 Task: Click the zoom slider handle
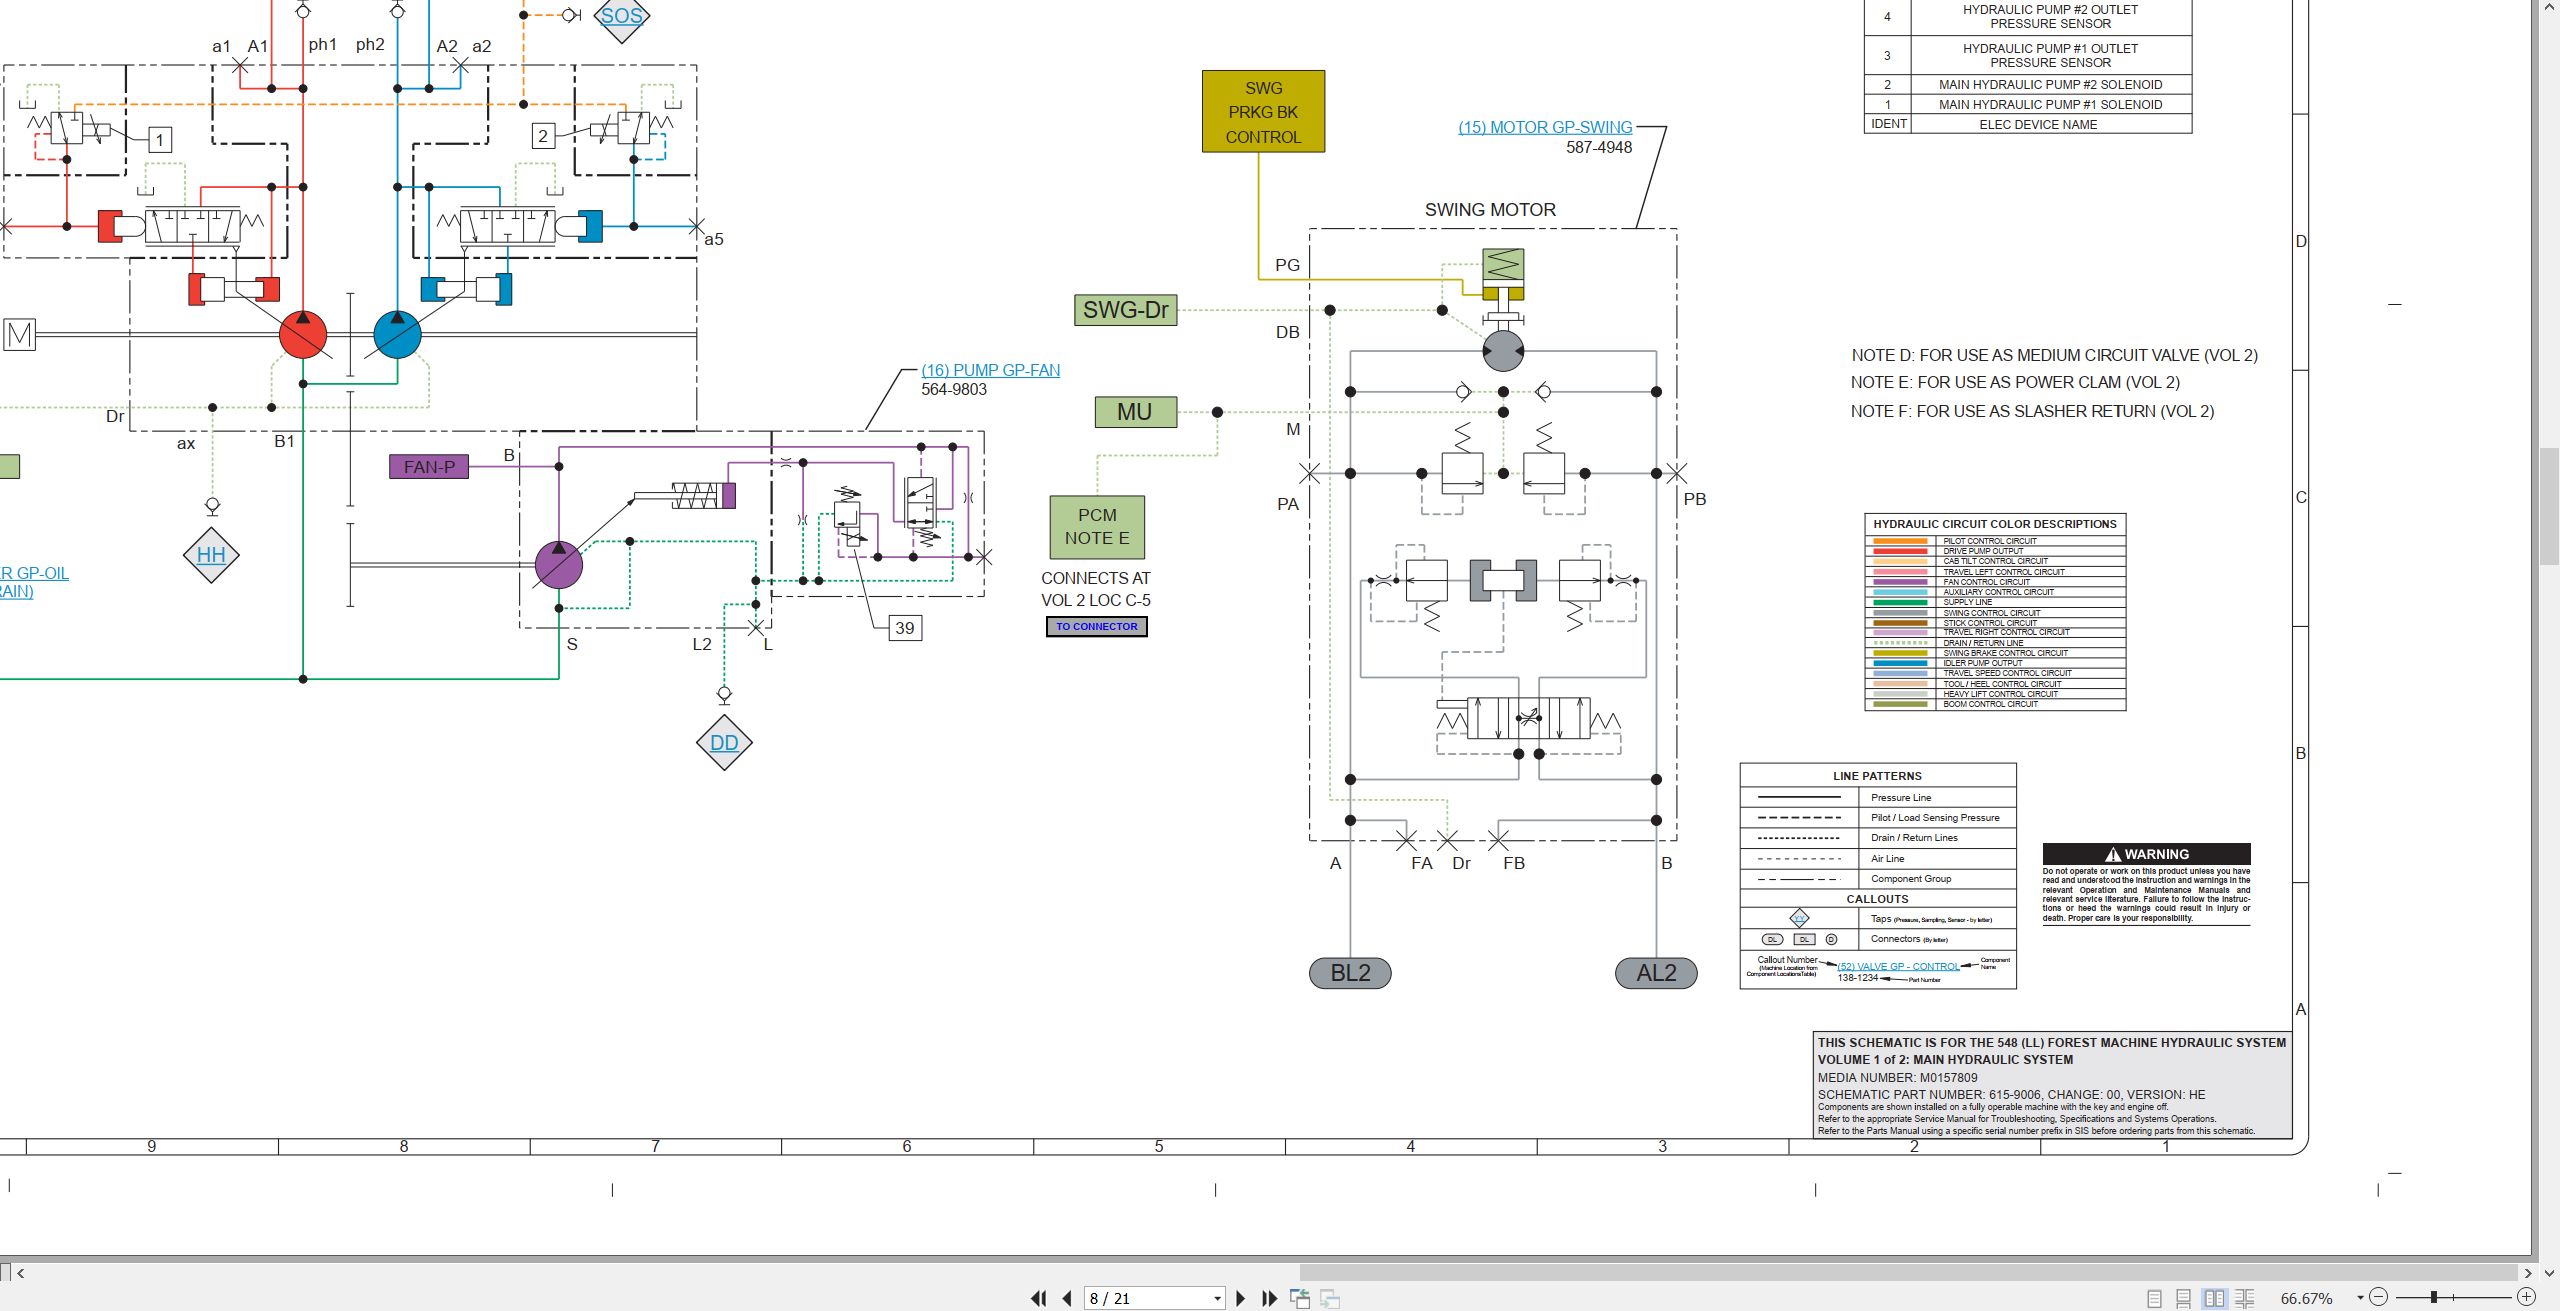pyautogui.click(x=2433, y=1297)
